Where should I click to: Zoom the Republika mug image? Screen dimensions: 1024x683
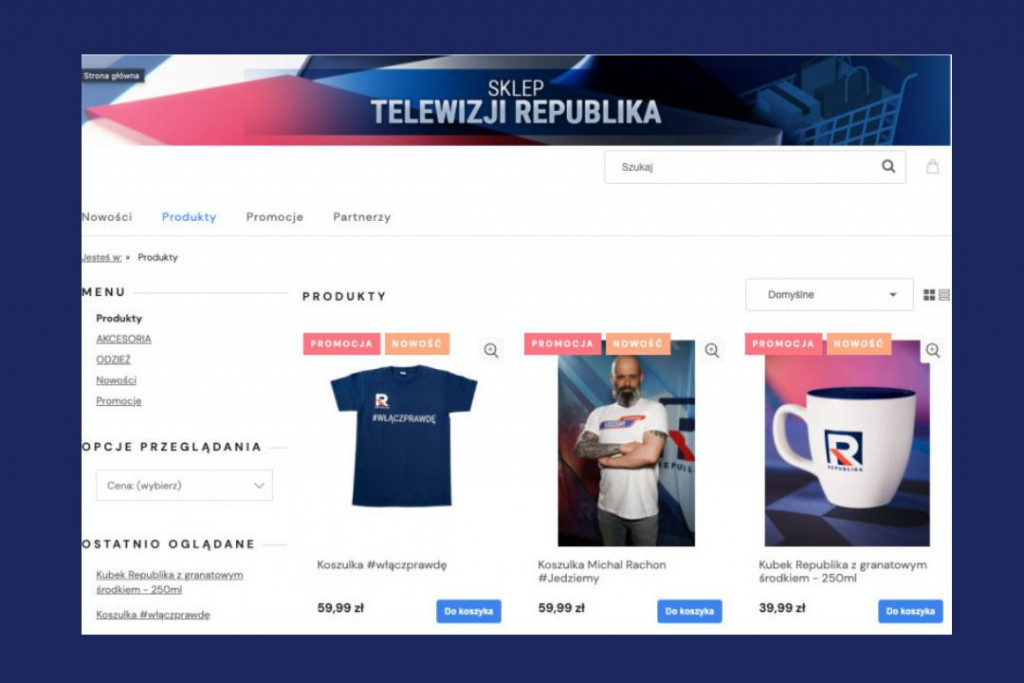tap(933, 351)
